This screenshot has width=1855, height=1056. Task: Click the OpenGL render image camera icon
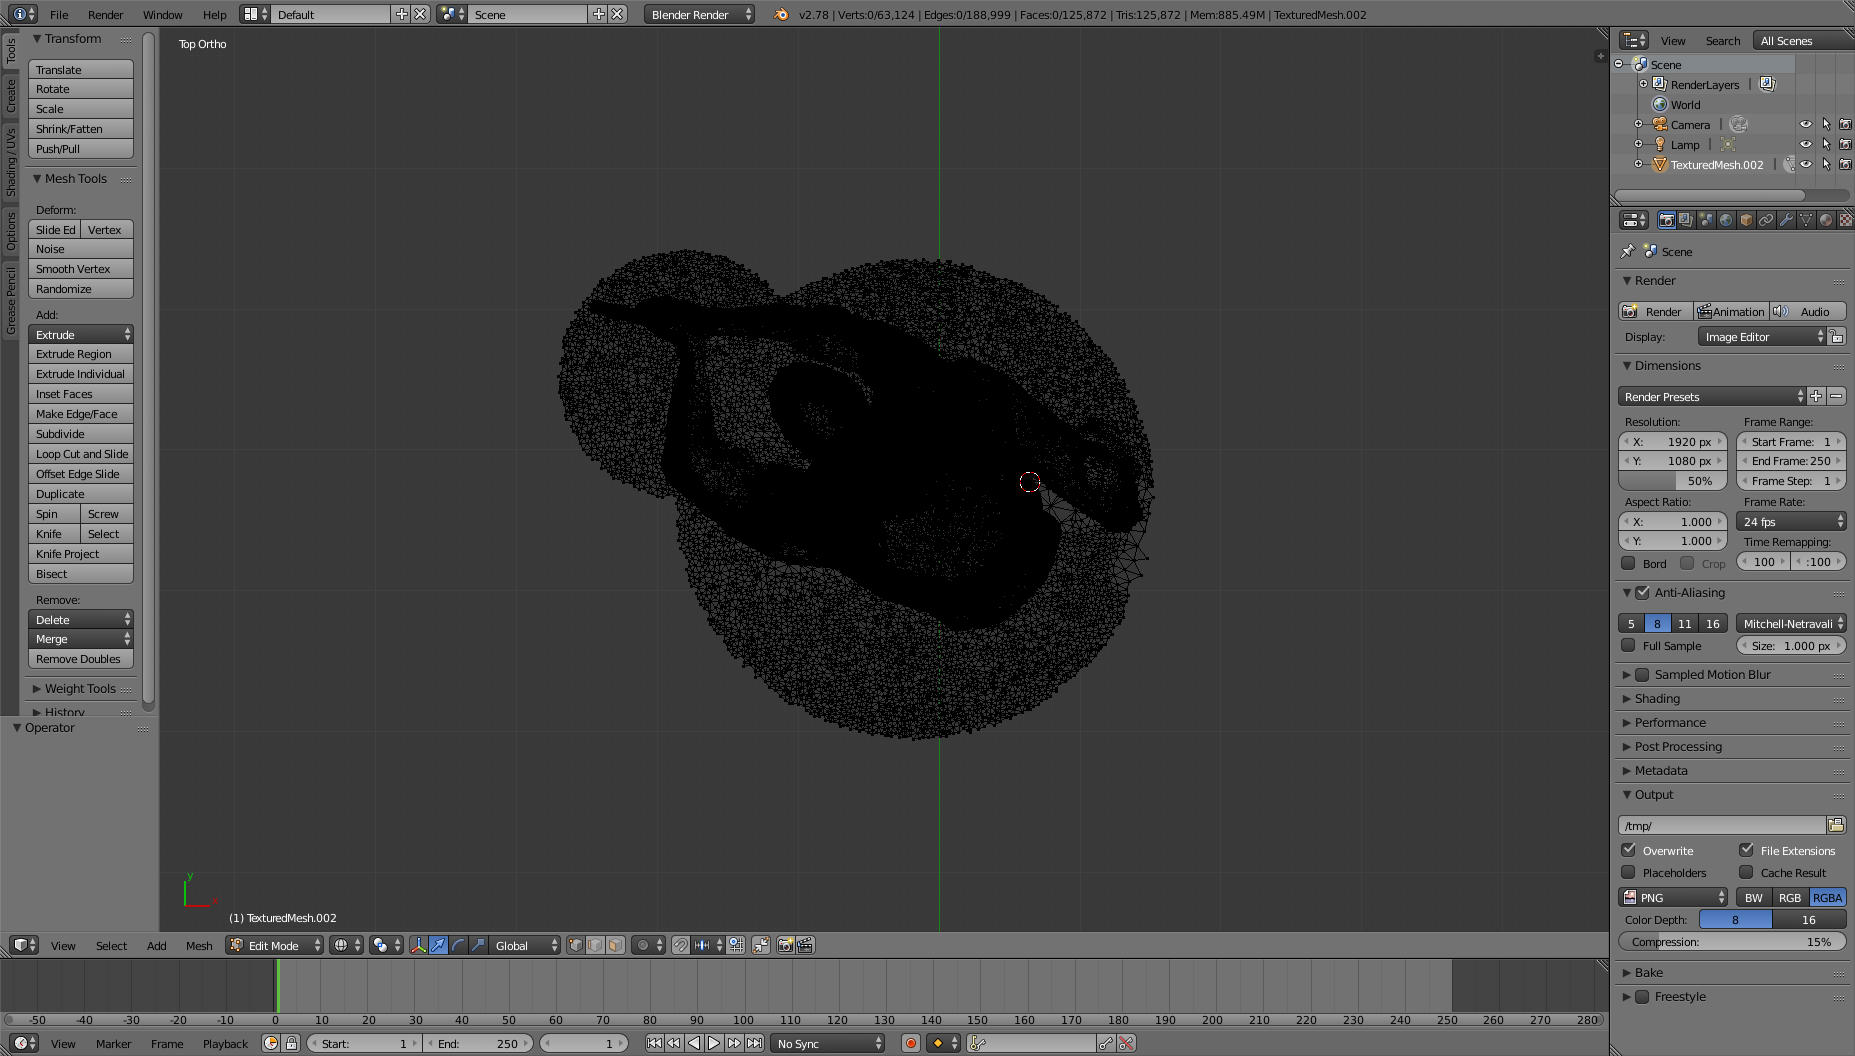pyautogui.click(x=786, y=945)
